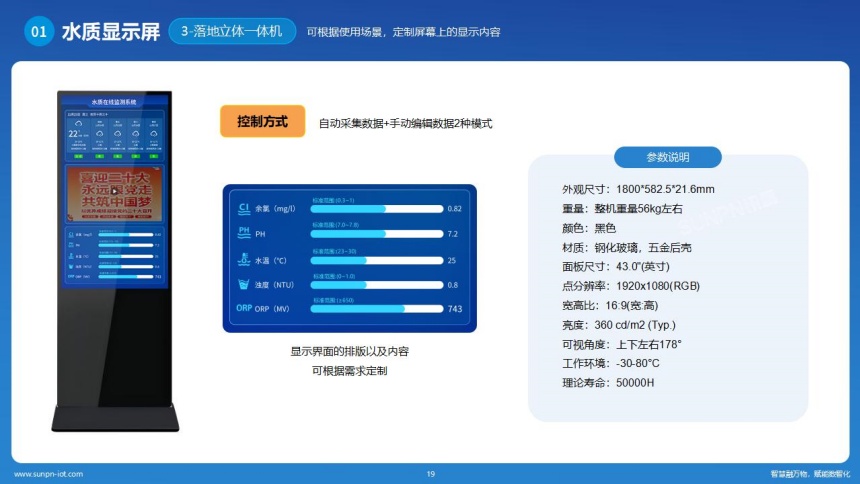The height and width of the screenshot is (484, 860).
Task: Click the Cl residual chlorine icon
Action: coord(244,209)
